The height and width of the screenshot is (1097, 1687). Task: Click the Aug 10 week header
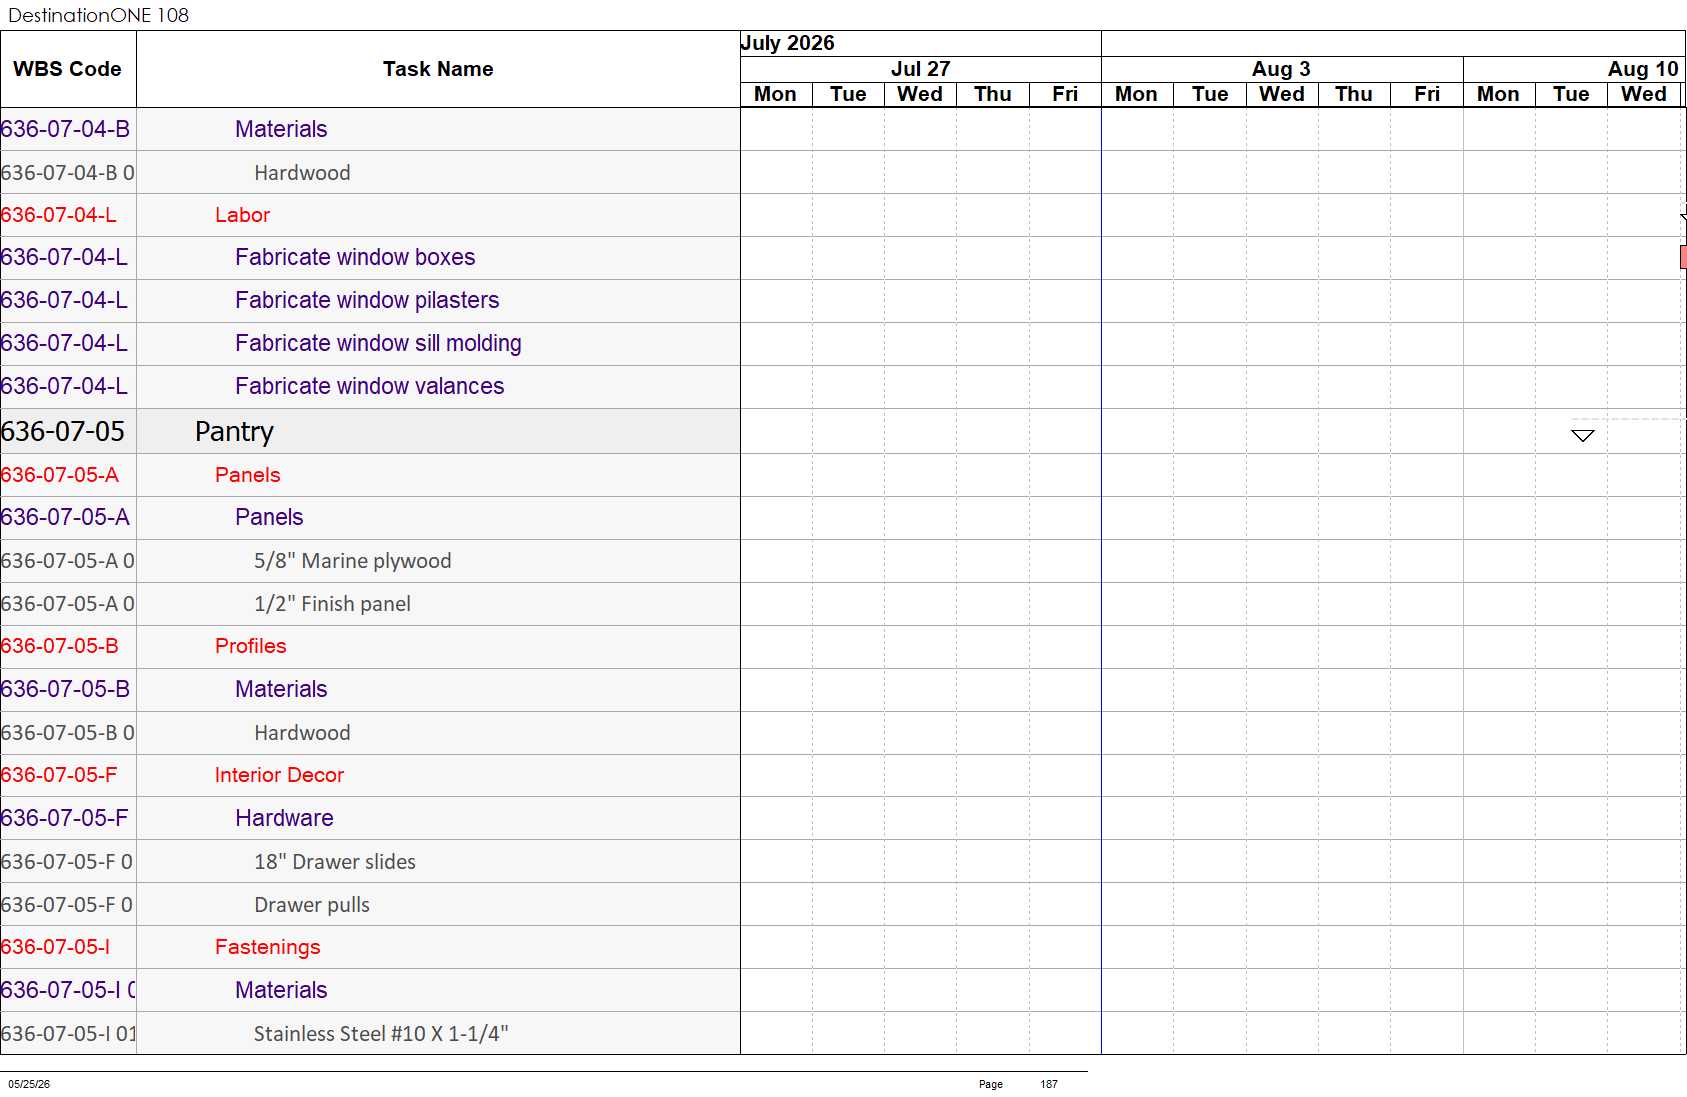(x=1643, y=69)
